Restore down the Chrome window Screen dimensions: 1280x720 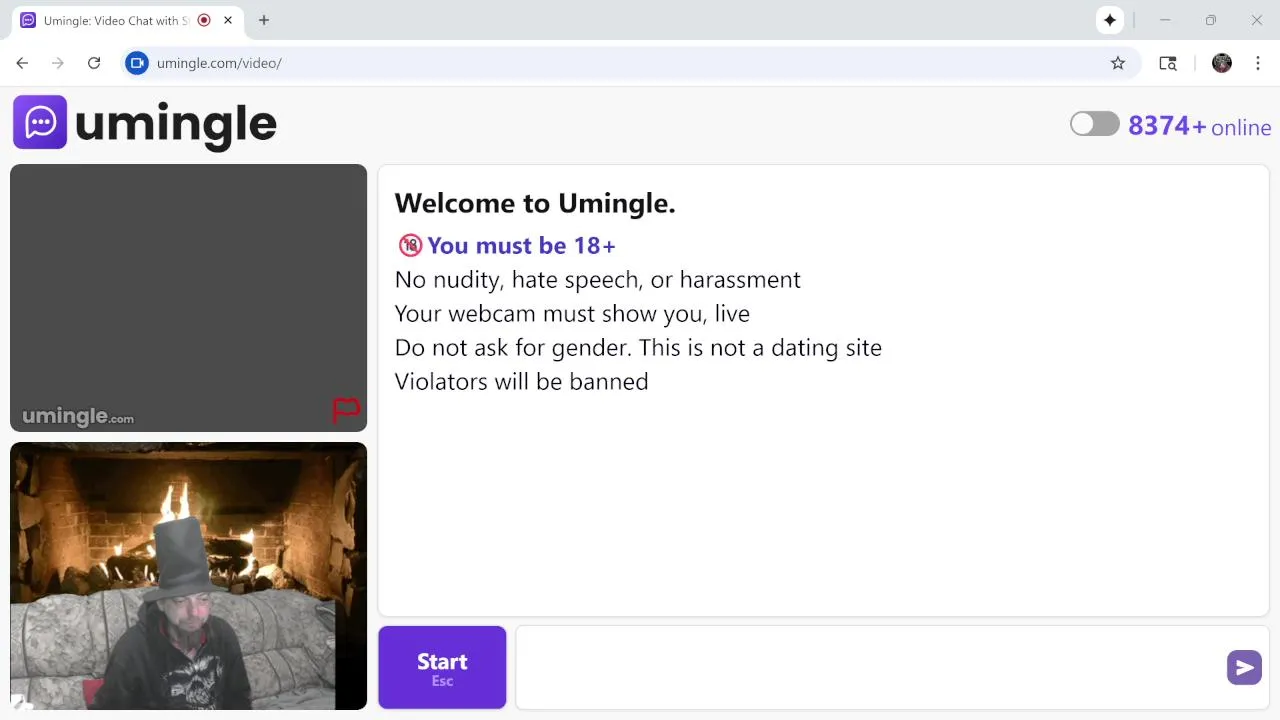[x=1211, y=20]
